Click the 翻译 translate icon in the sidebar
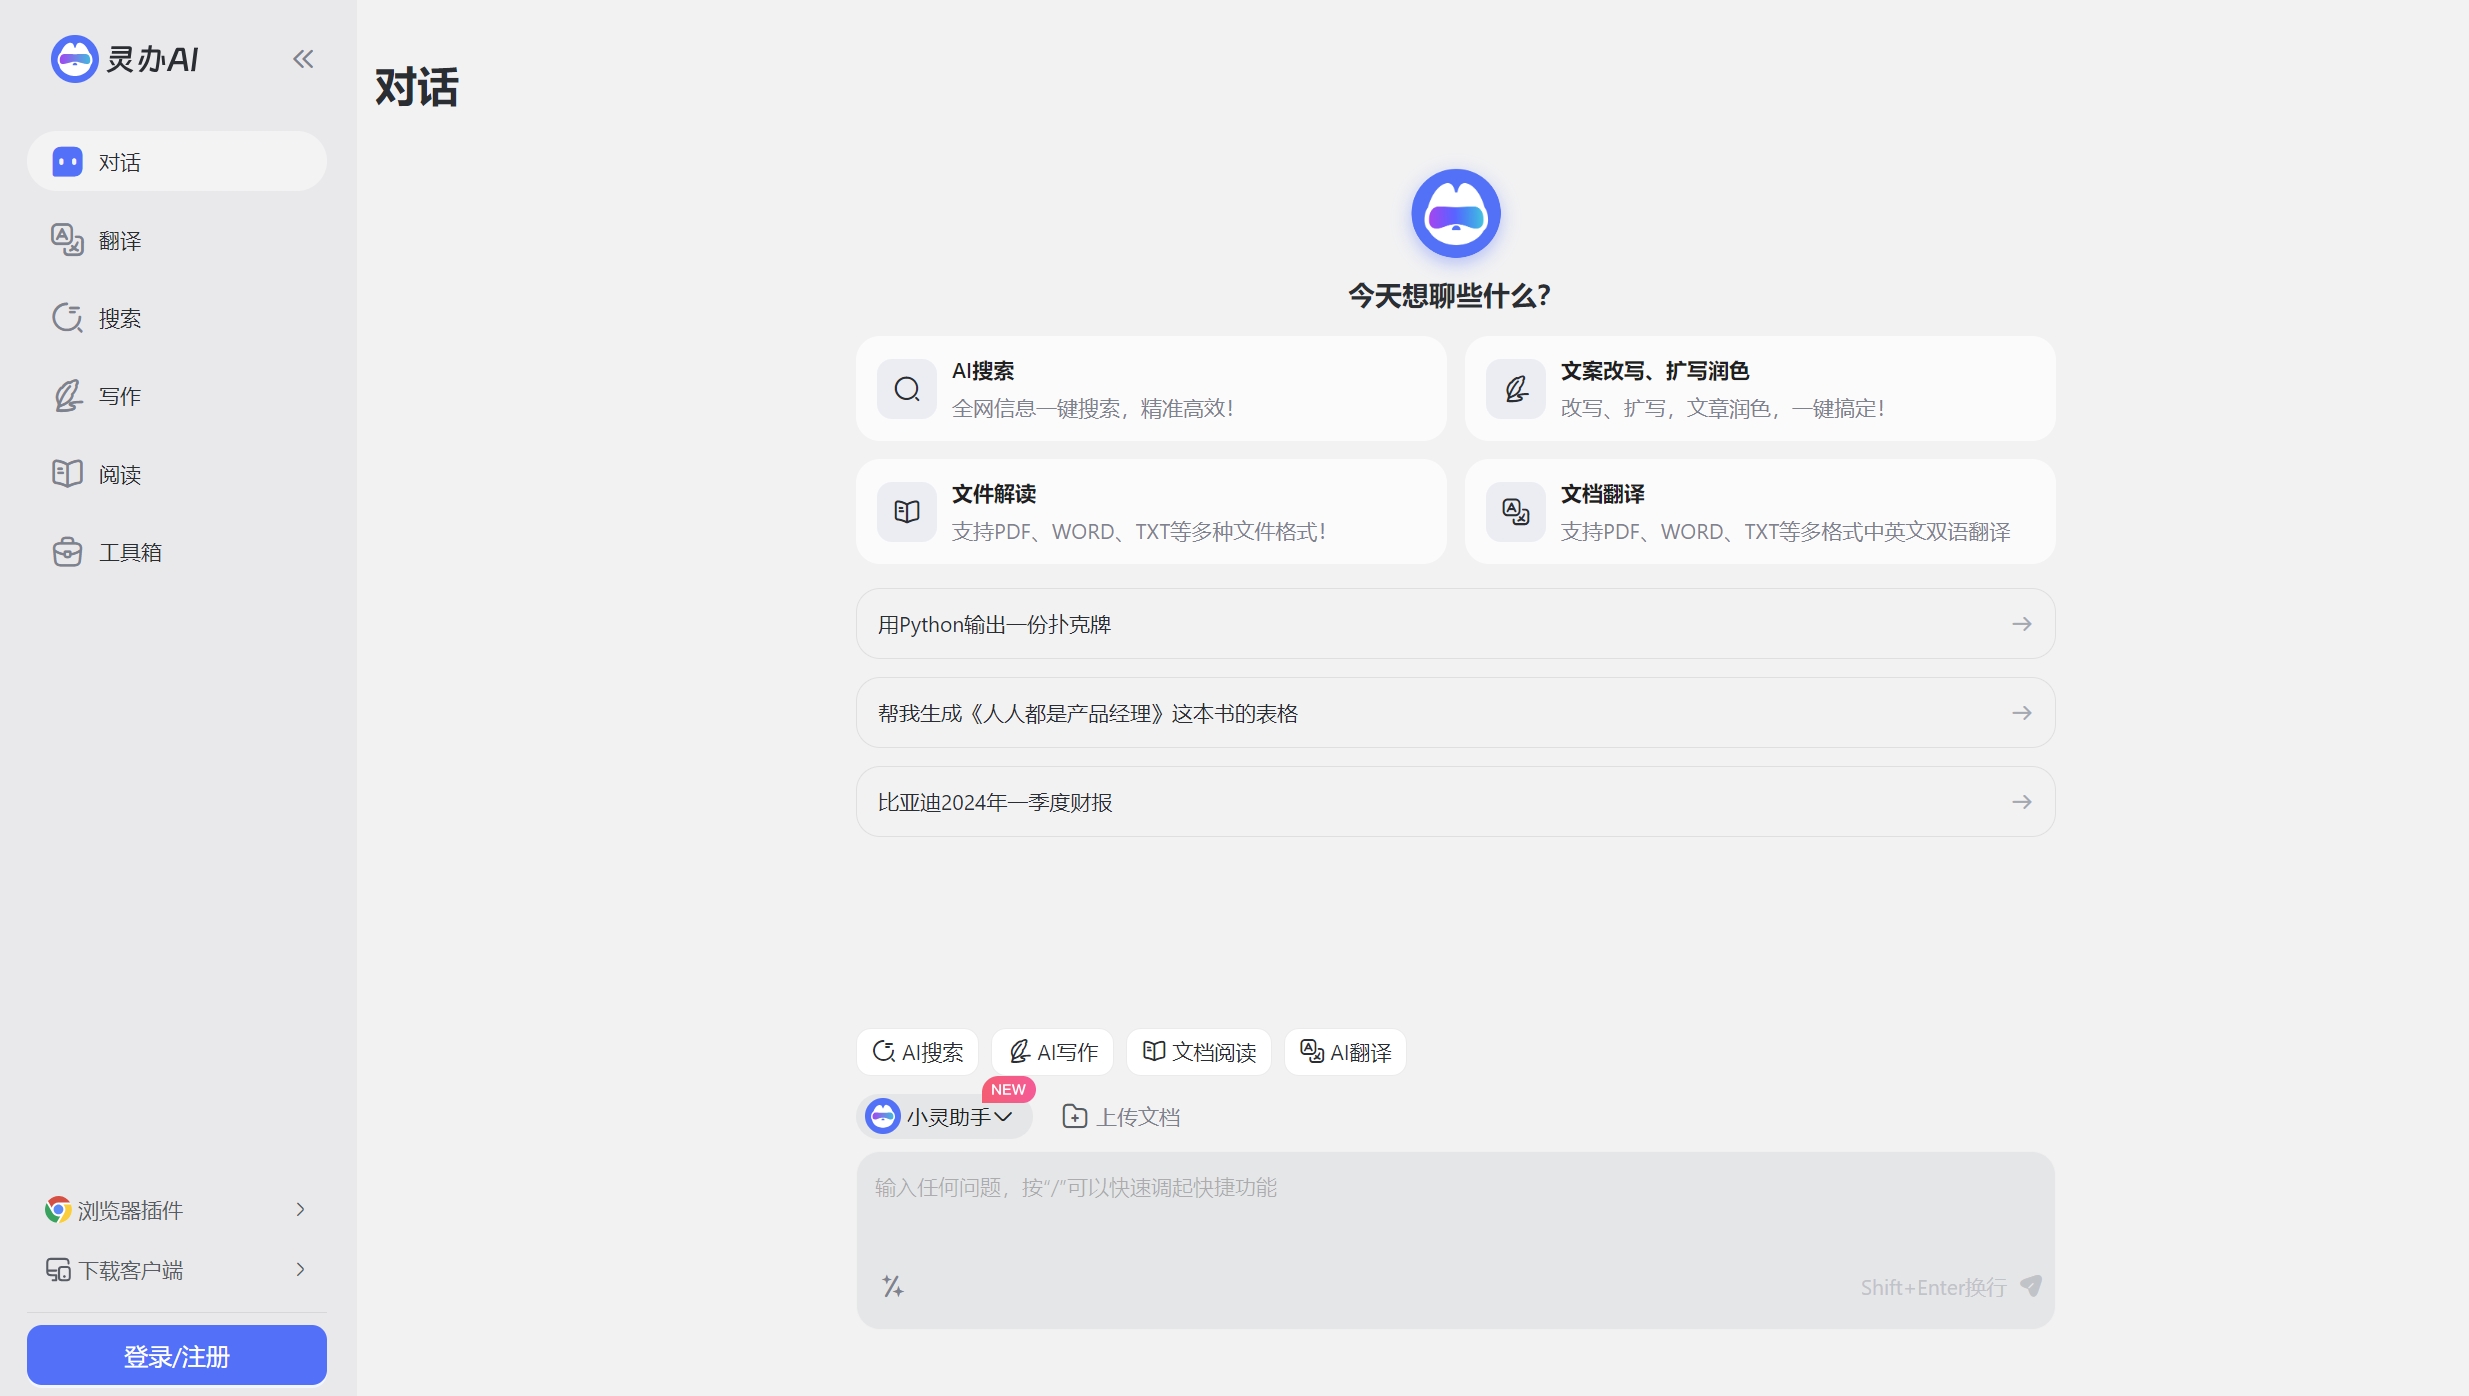The width and height of the screenshot is (2469, 1396). pyautogui.click(x=67, y=239)
